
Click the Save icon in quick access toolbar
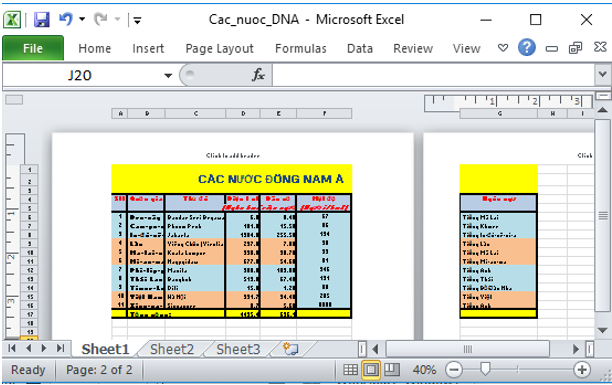tap(41, 19)
